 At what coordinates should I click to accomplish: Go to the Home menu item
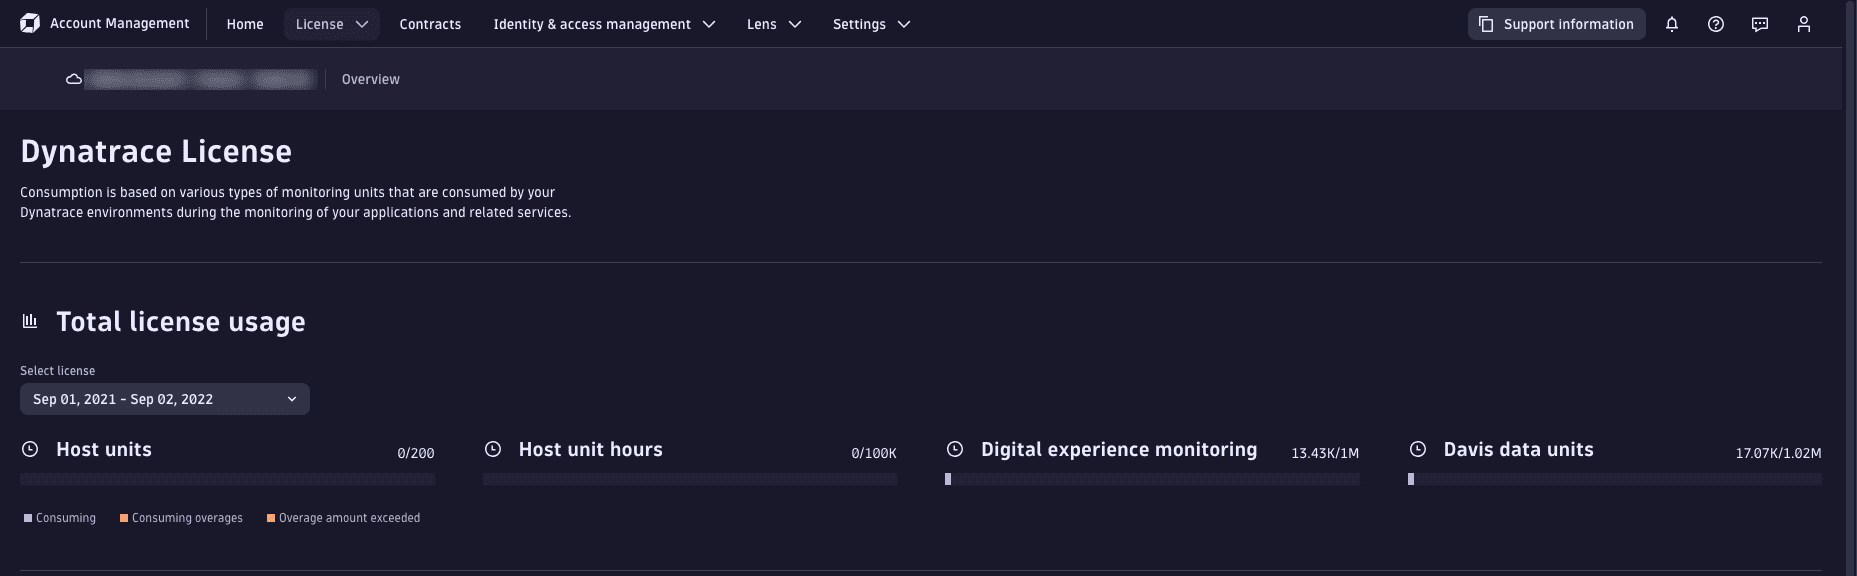[245, 24]
